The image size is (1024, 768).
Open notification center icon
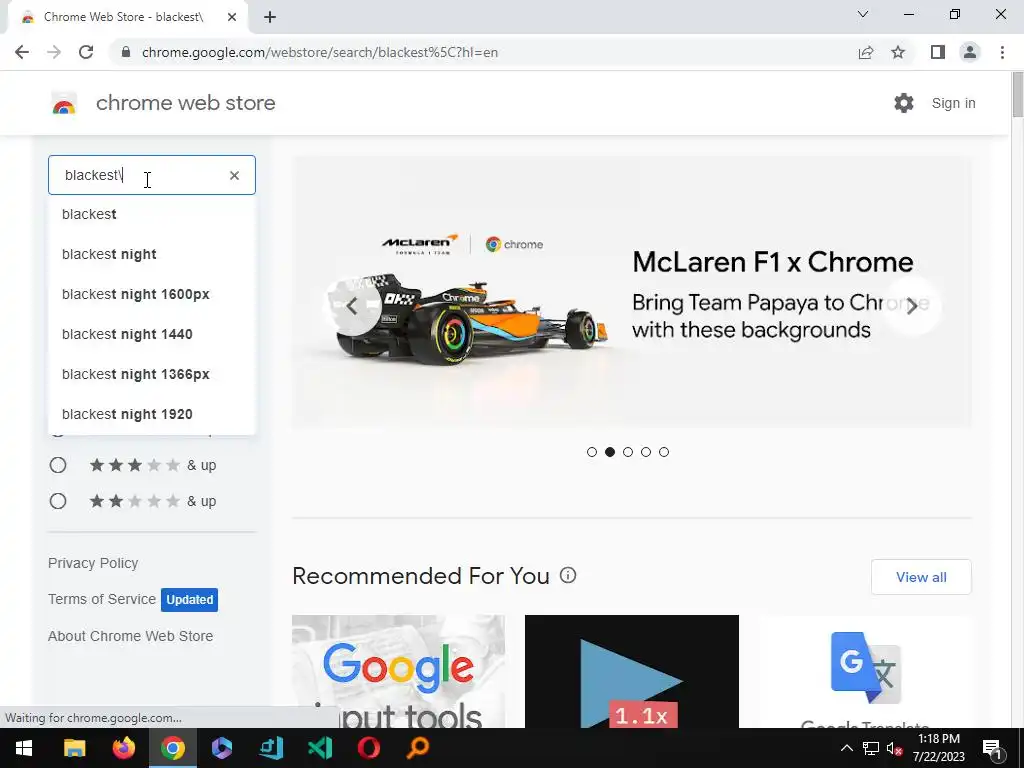[x=993, y=748]
